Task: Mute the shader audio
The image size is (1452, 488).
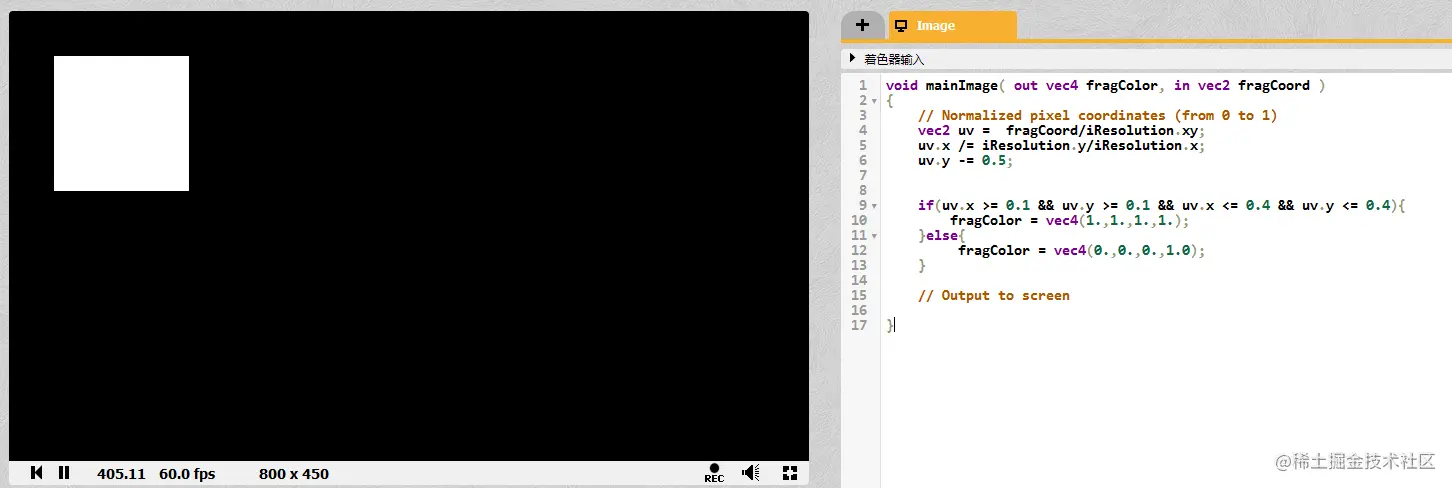Action: point(751,473)
